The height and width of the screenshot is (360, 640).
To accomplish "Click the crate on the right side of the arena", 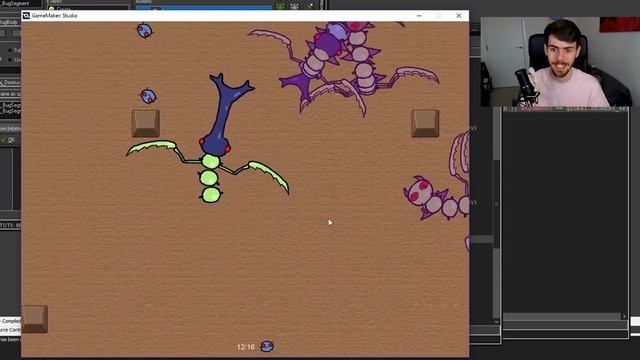I will tap(425, 123).
